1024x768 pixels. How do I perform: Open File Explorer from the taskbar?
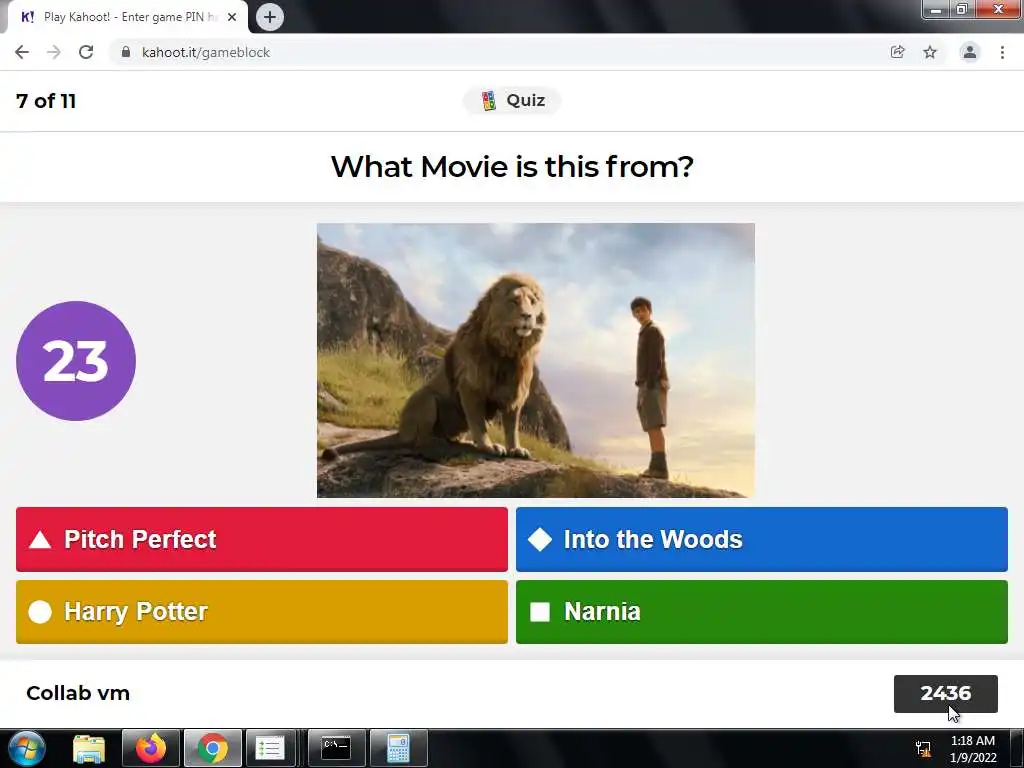[89, 748]
